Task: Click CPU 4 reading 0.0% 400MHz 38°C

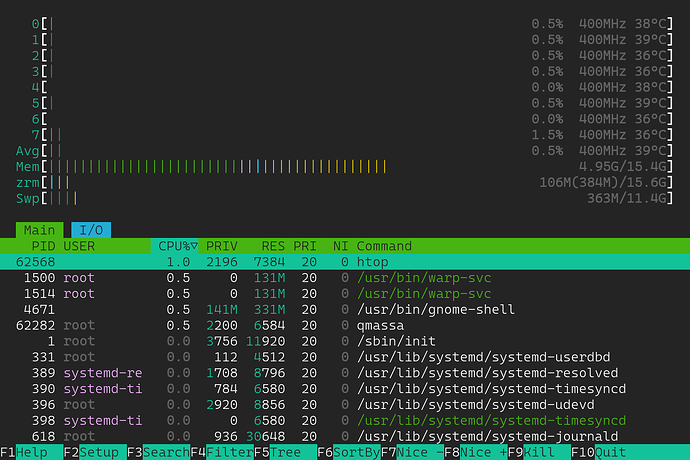Action: click(598, 88)
